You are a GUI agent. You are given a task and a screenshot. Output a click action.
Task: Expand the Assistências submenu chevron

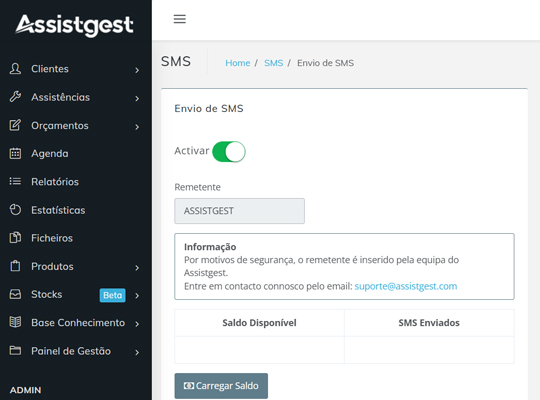pyautogui.click(x=137, y=99)
